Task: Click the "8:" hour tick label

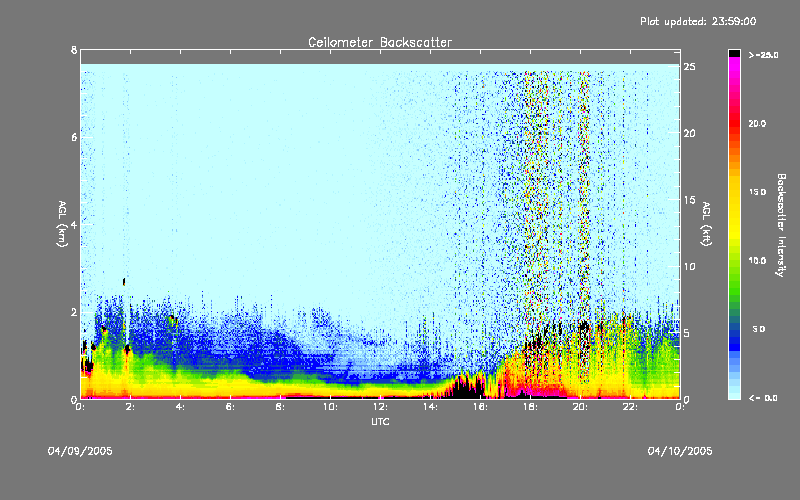Action: 281,407
